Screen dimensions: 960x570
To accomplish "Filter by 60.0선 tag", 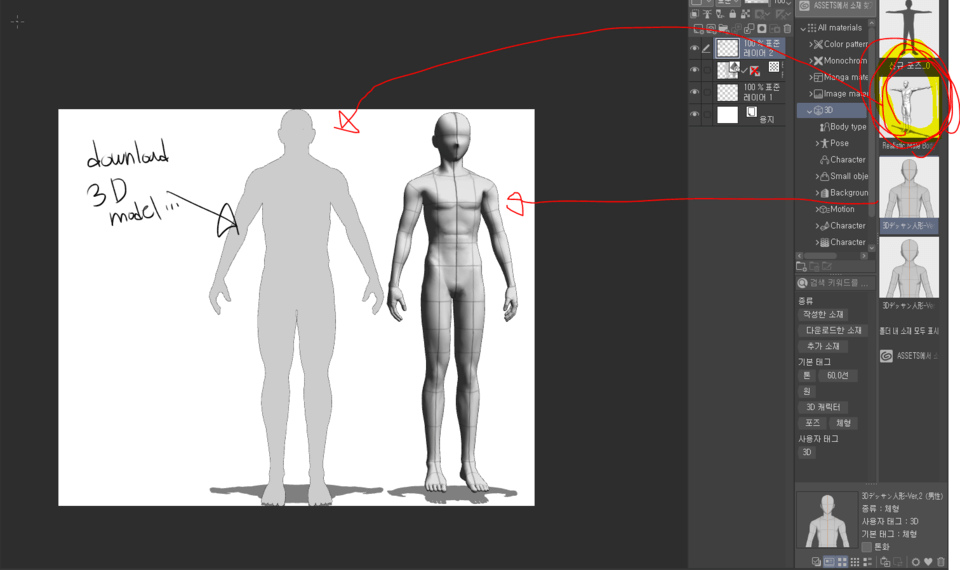I will pyautogui.click(x=838, y=375).
